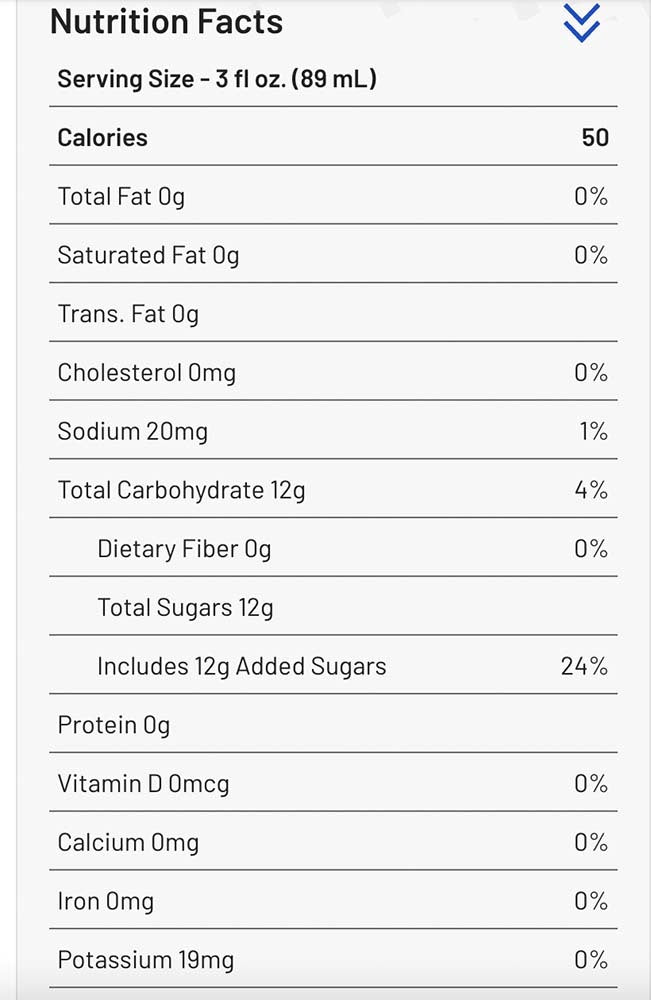Collapse the Nutrition Facts double chevron
The height and width of the screenshot is (1000, 651).
(x=581, y=22)
